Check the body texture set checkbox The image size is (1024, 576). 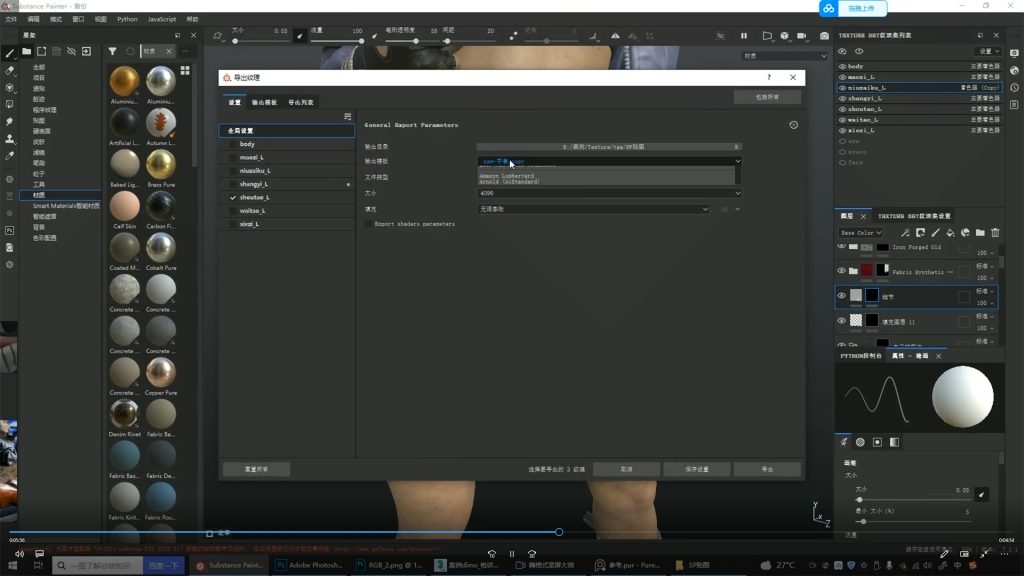(x=233, y=144)
